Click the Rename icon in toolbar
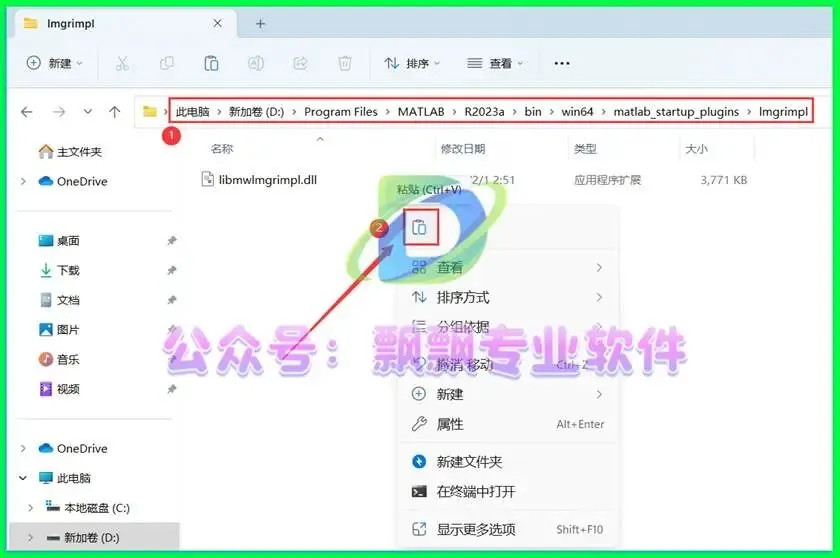 256,63
